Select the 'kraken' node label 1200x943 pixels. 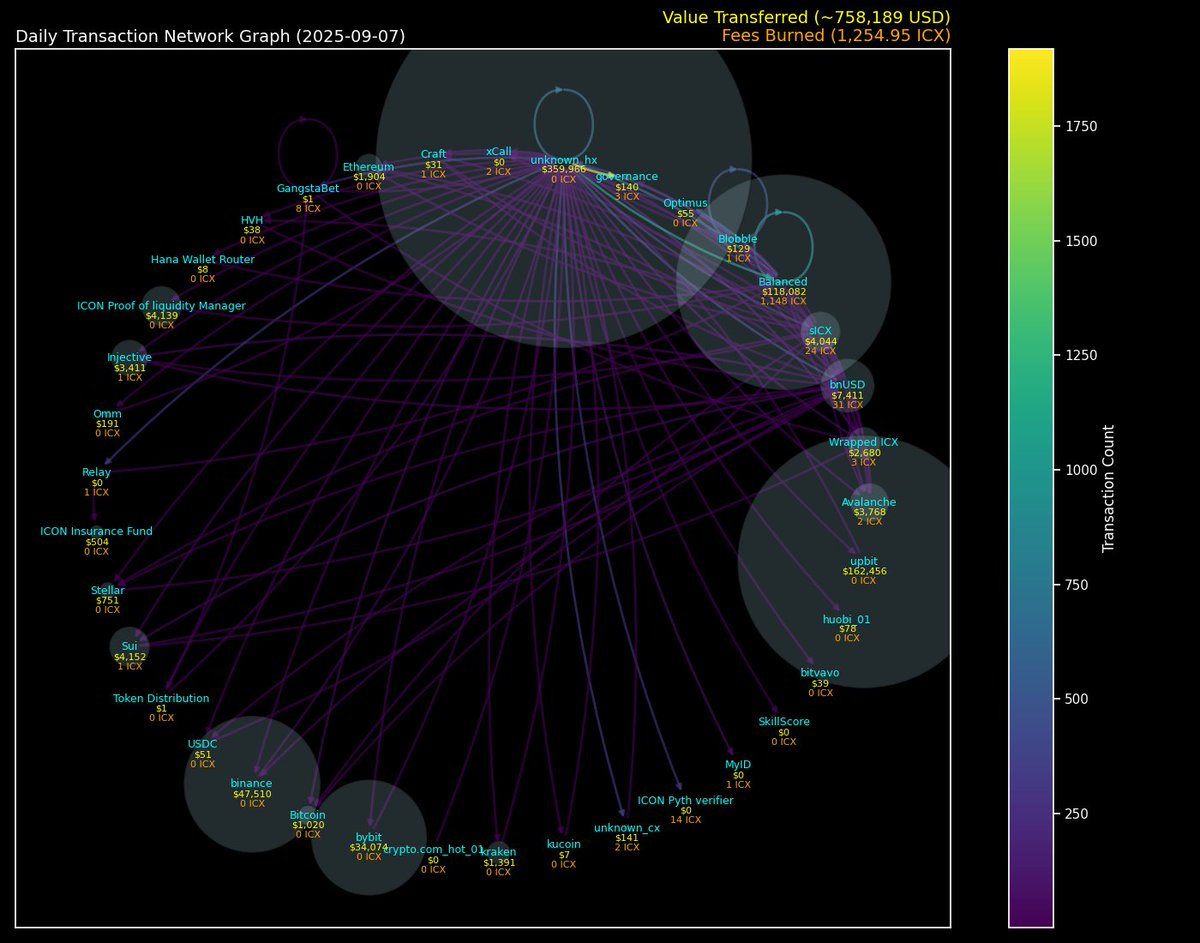[498, 852]
